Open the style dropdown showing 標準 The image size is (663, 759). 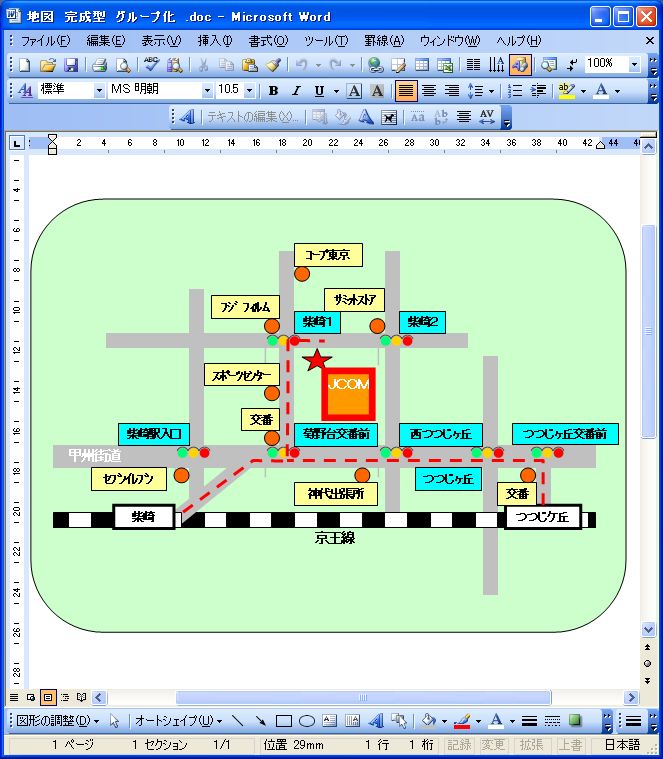coord(99,91)
